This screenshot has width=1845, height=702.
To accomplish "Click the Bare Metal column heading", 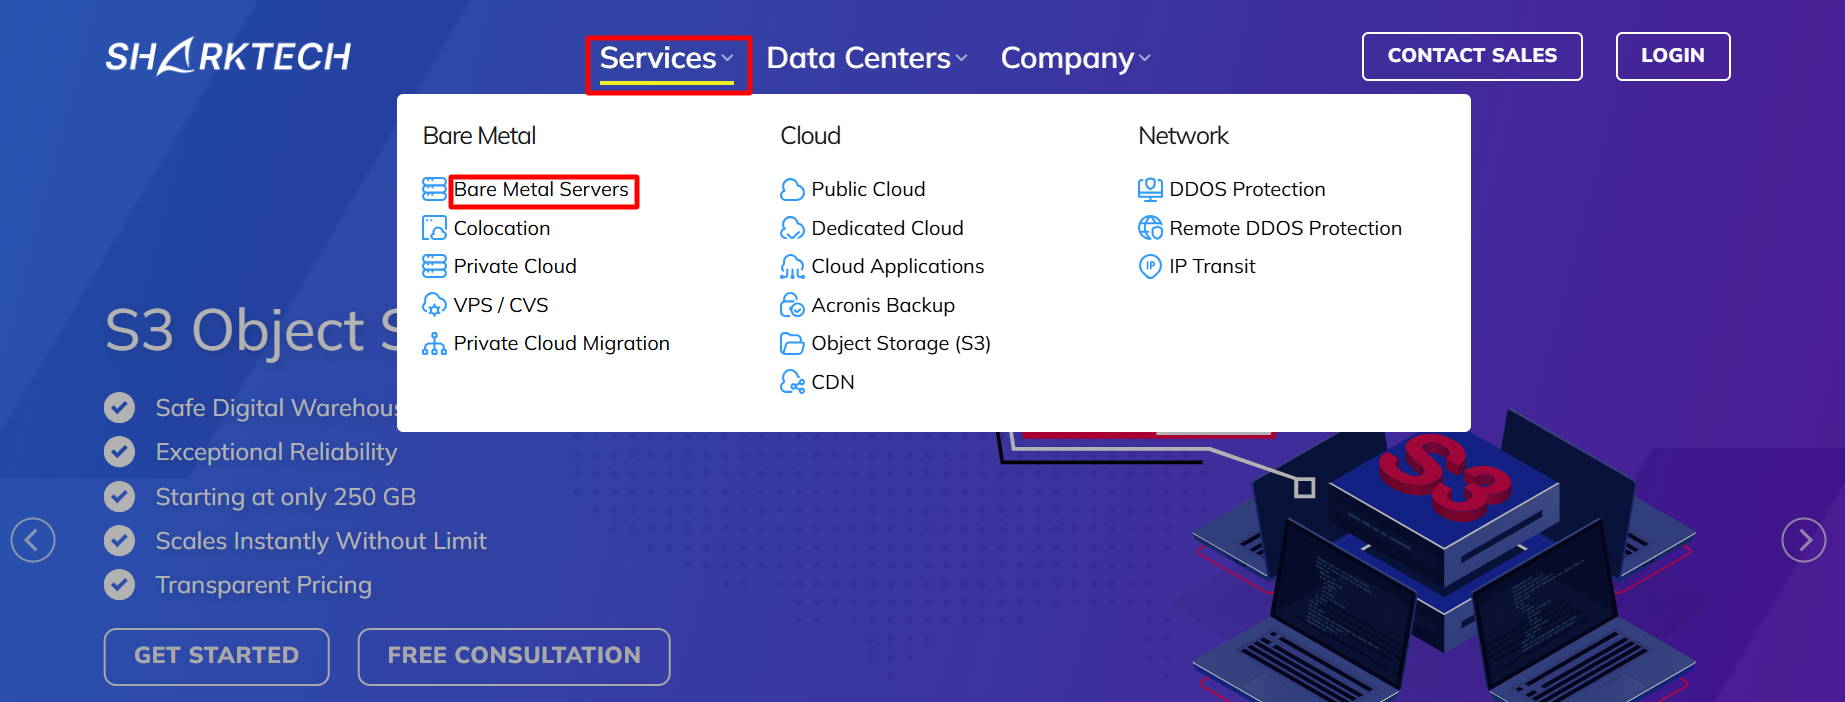I will click(x=479, y=135).
